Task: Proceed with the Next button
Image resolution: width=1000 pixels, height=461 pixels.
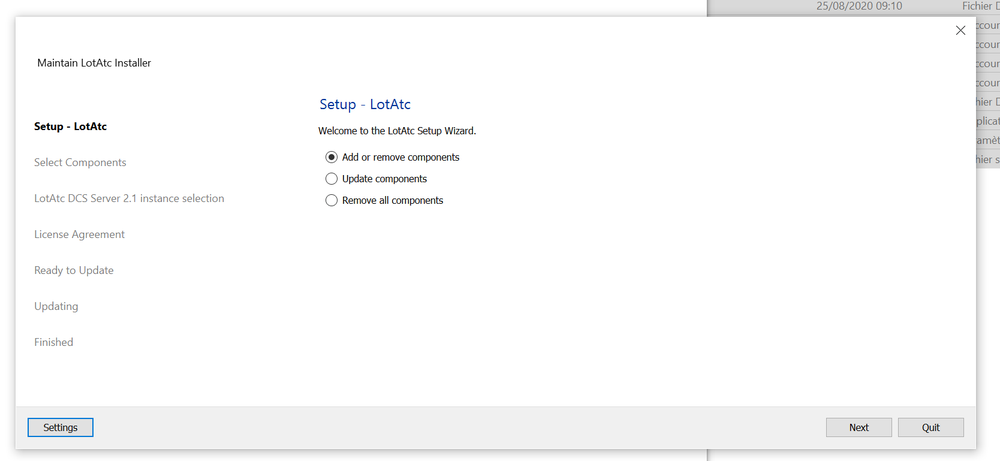Action: 858,427
